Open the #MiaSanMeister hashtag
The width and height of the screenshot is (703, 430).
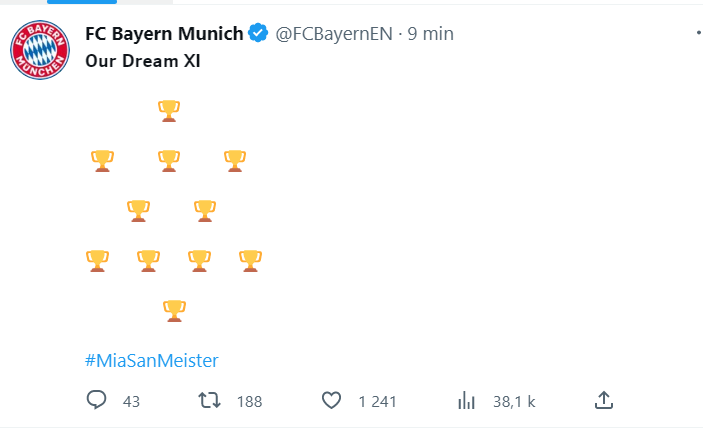coord(151,359)
